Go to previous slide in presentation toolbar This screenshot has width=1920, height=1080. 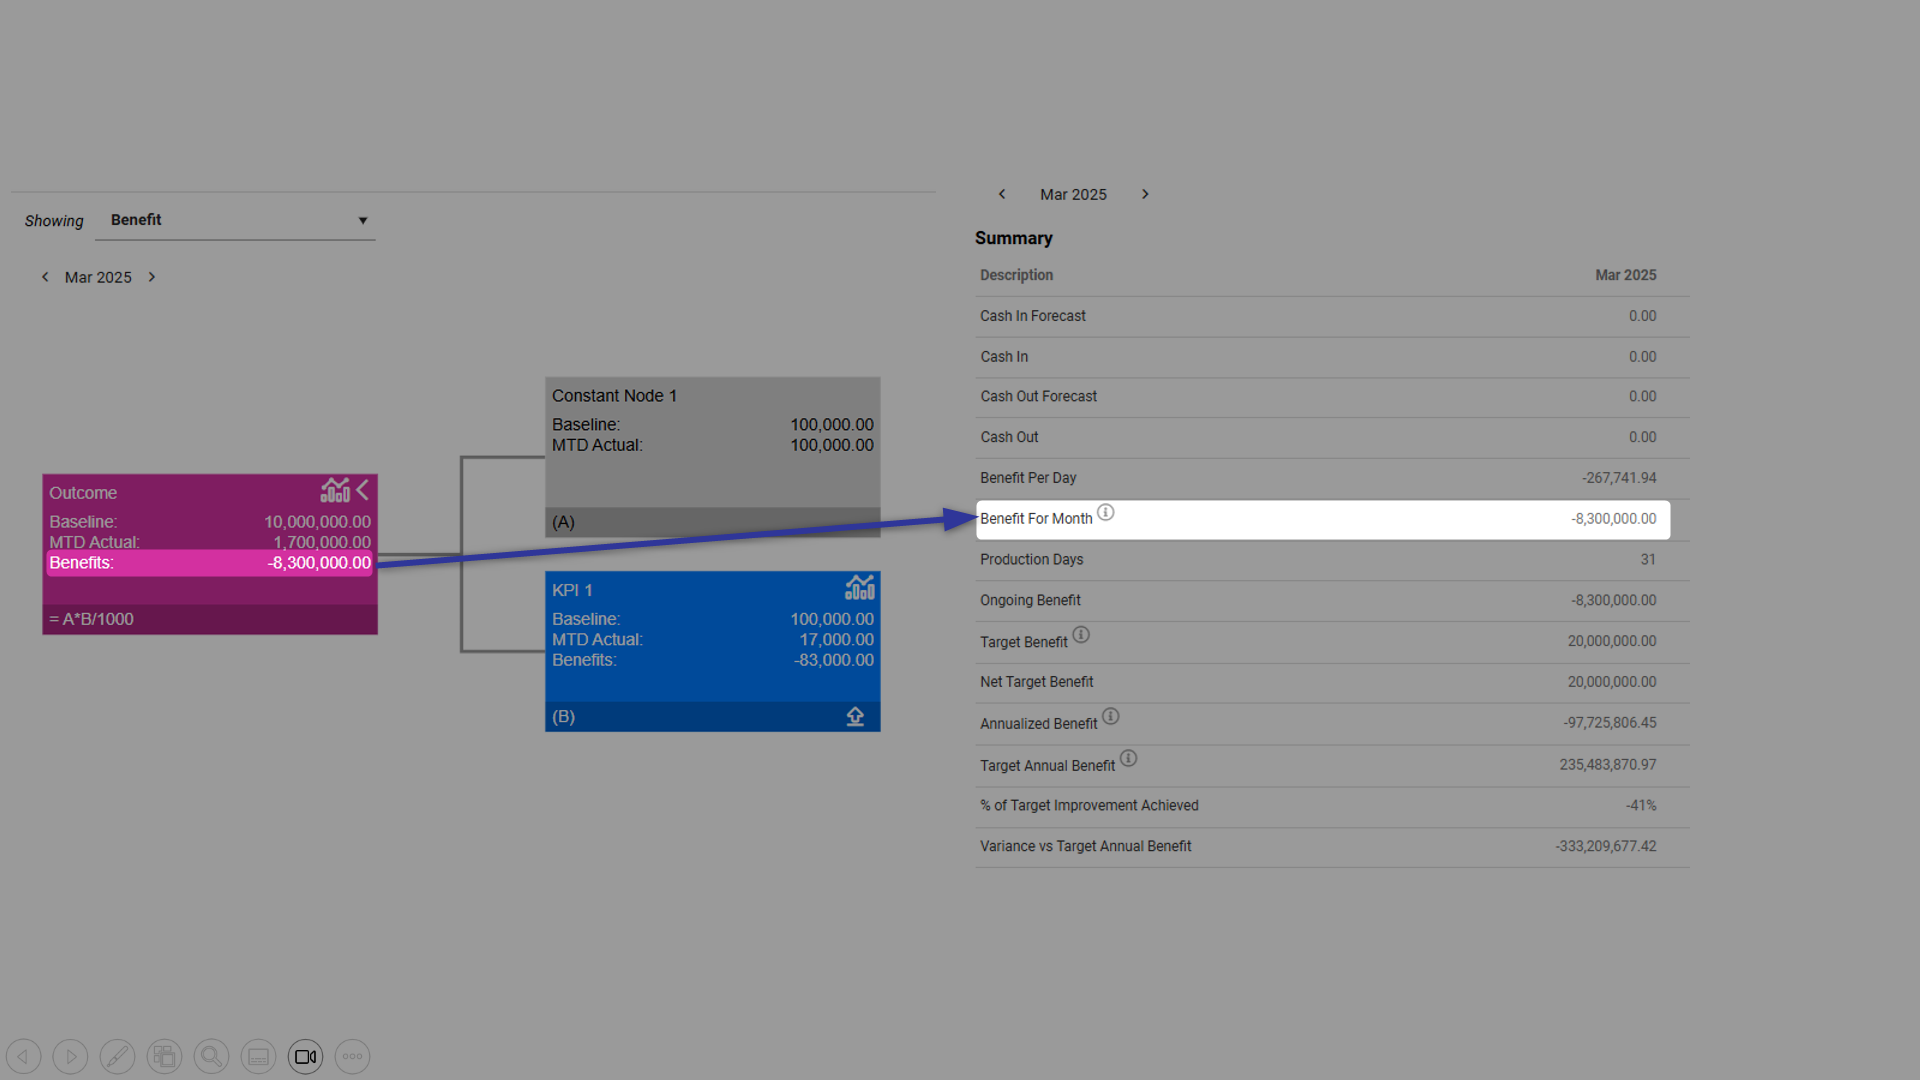(x=24, y=1056)
